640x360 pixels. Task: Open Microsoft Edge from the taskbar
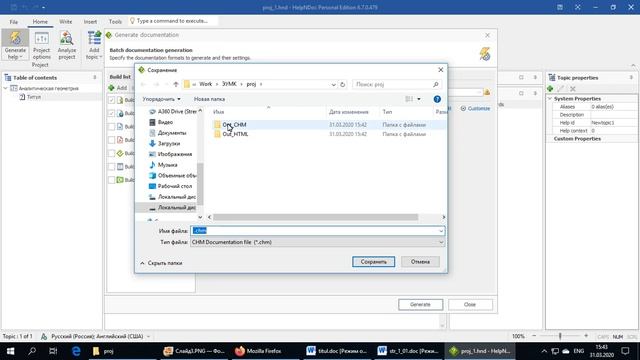[x=76, y=351]
